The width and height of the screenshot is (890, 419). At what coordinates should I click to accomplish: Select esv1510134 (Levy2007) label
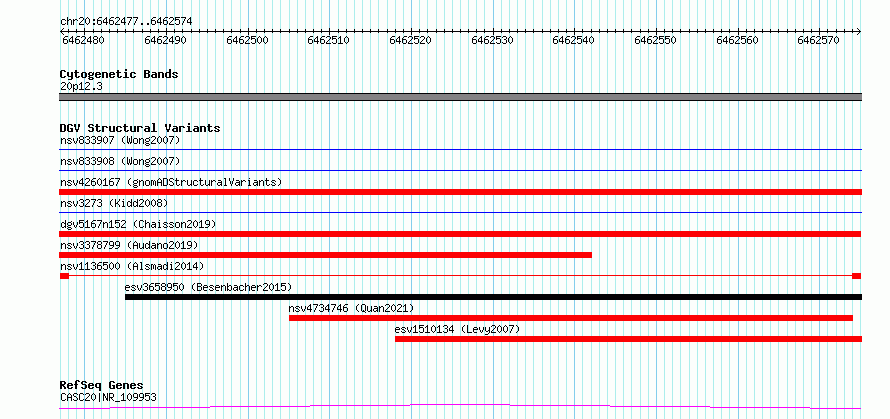457,329
